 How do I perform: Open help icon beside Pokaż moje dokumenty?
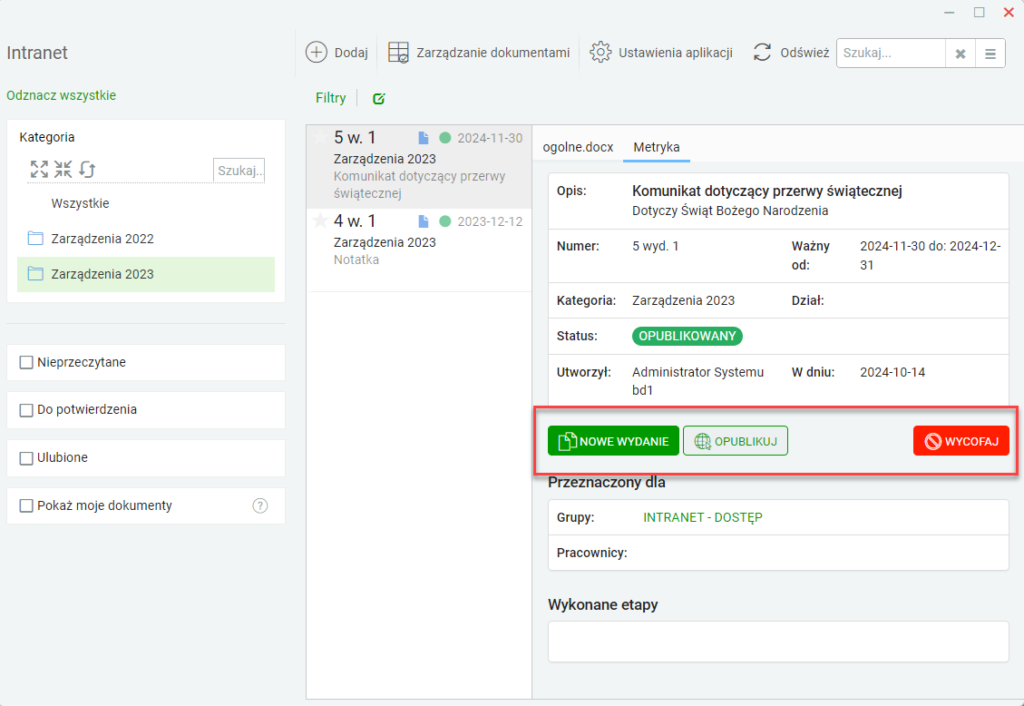click(260, 505)
